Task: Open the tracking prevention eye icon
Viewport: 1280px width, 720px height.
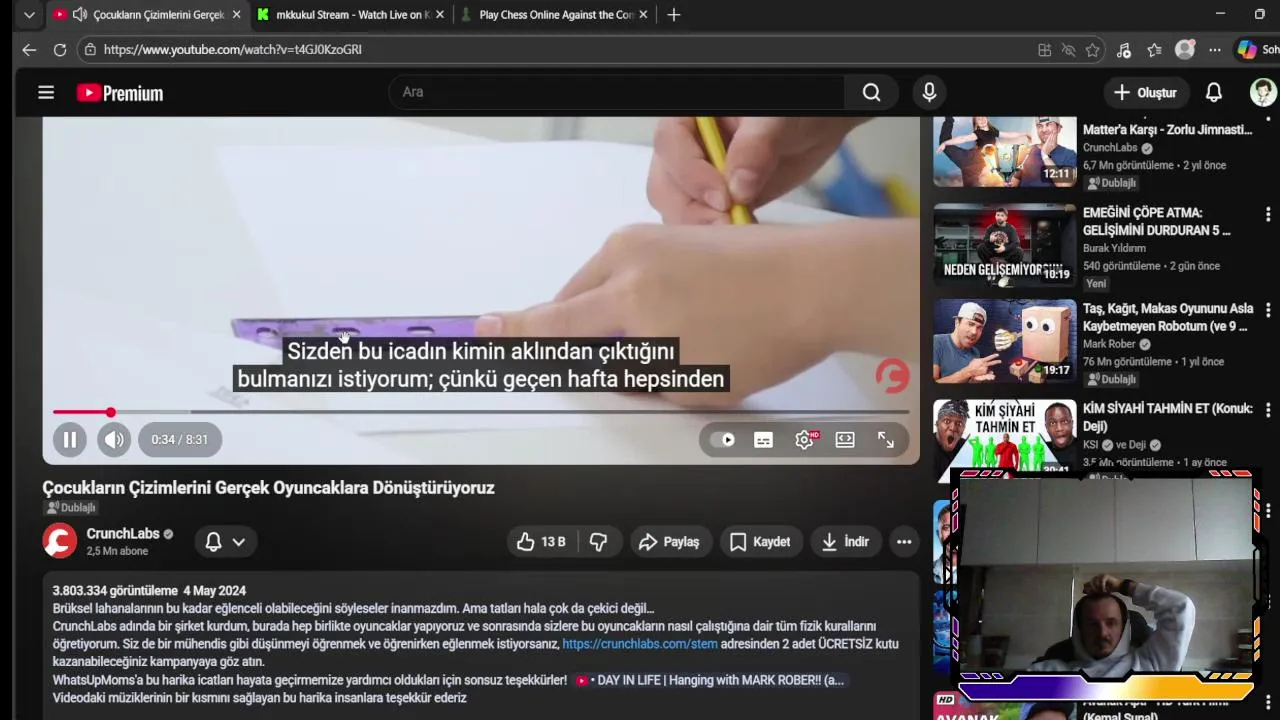Action: (1068, 50)
